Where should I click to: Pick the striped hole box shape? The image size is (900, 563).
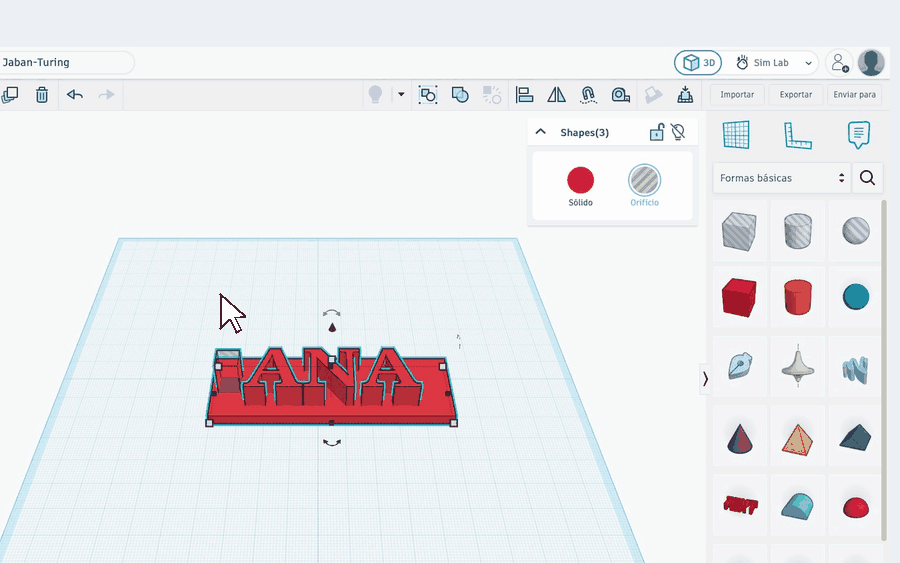click(739, 231)
